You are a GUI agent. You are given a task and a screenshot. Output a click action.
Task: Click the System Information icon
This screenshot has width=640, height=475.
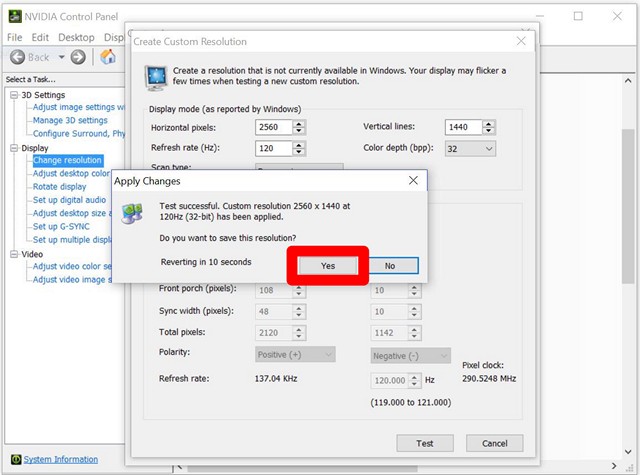[16, 459]
